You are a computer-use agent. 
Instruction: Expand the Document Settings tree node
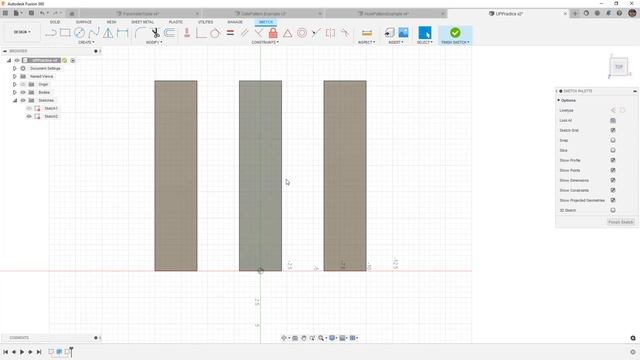pos(15,69)
